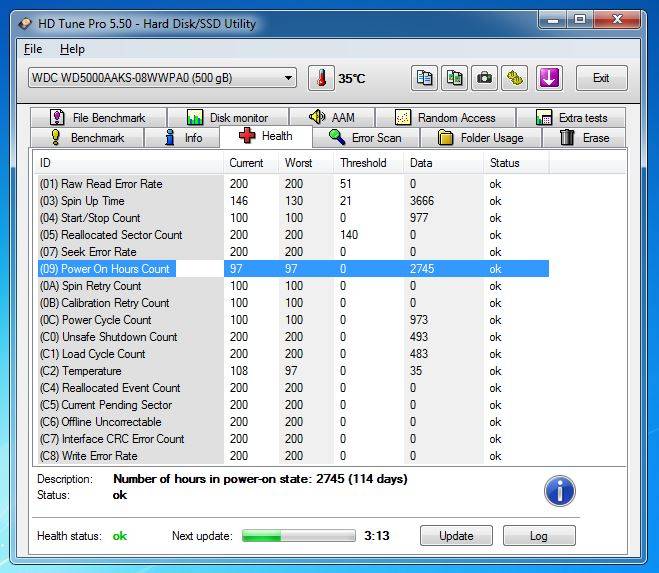The image size is (659, 573).
Task: Minimize the HD Tune Pro window
Action: coord(553,20)
